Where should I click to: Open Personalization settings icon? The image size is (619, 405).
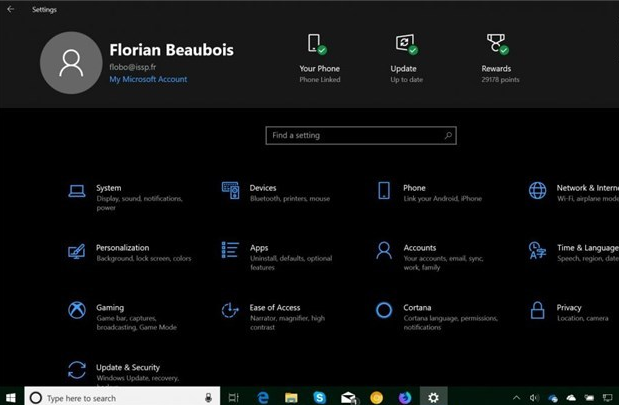(x=77, y=251)
